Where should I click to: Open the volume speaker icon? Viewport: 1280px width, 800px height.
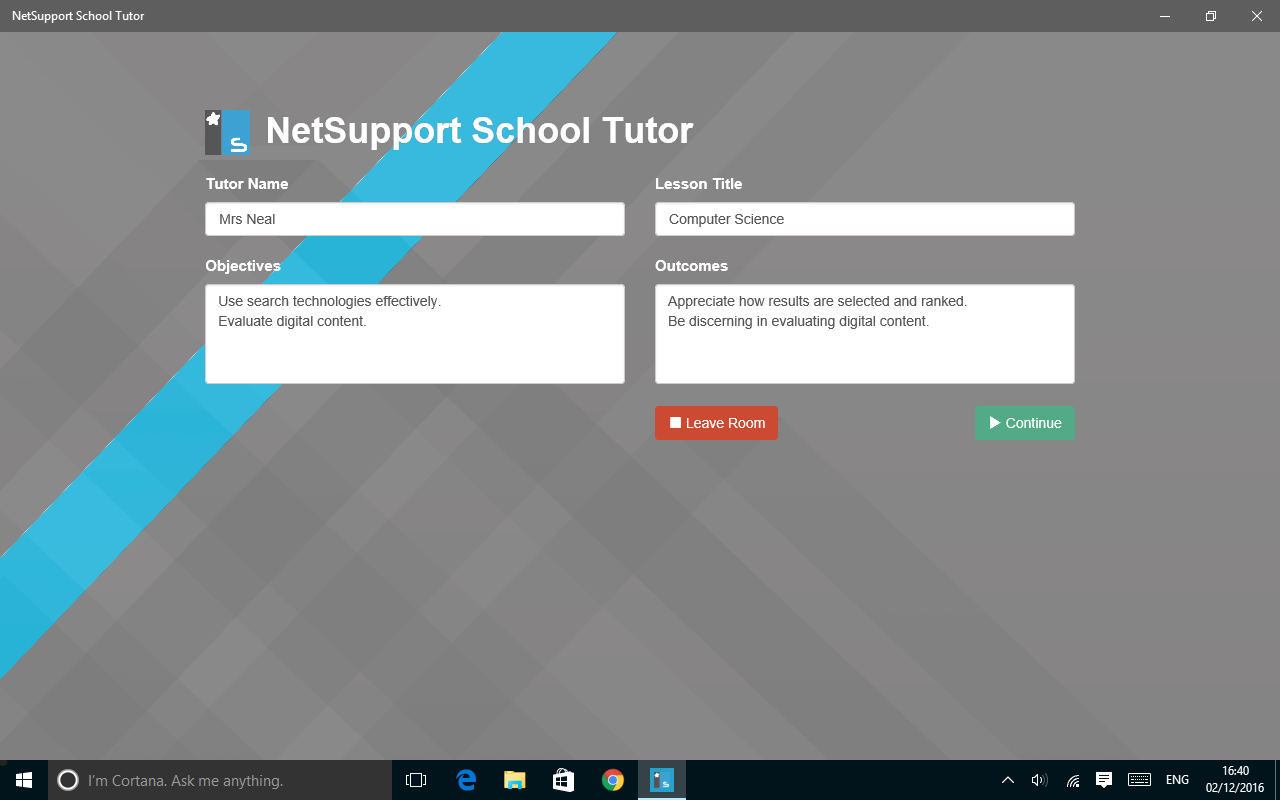pos(1039,780)
